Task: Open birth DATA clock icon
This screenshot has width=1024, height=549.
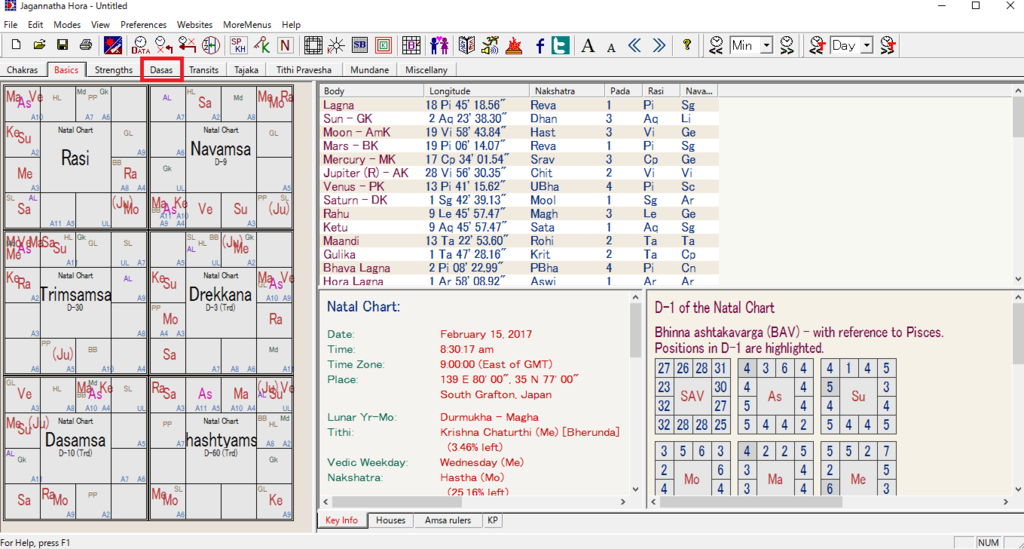Action: (x=140, y=45)
